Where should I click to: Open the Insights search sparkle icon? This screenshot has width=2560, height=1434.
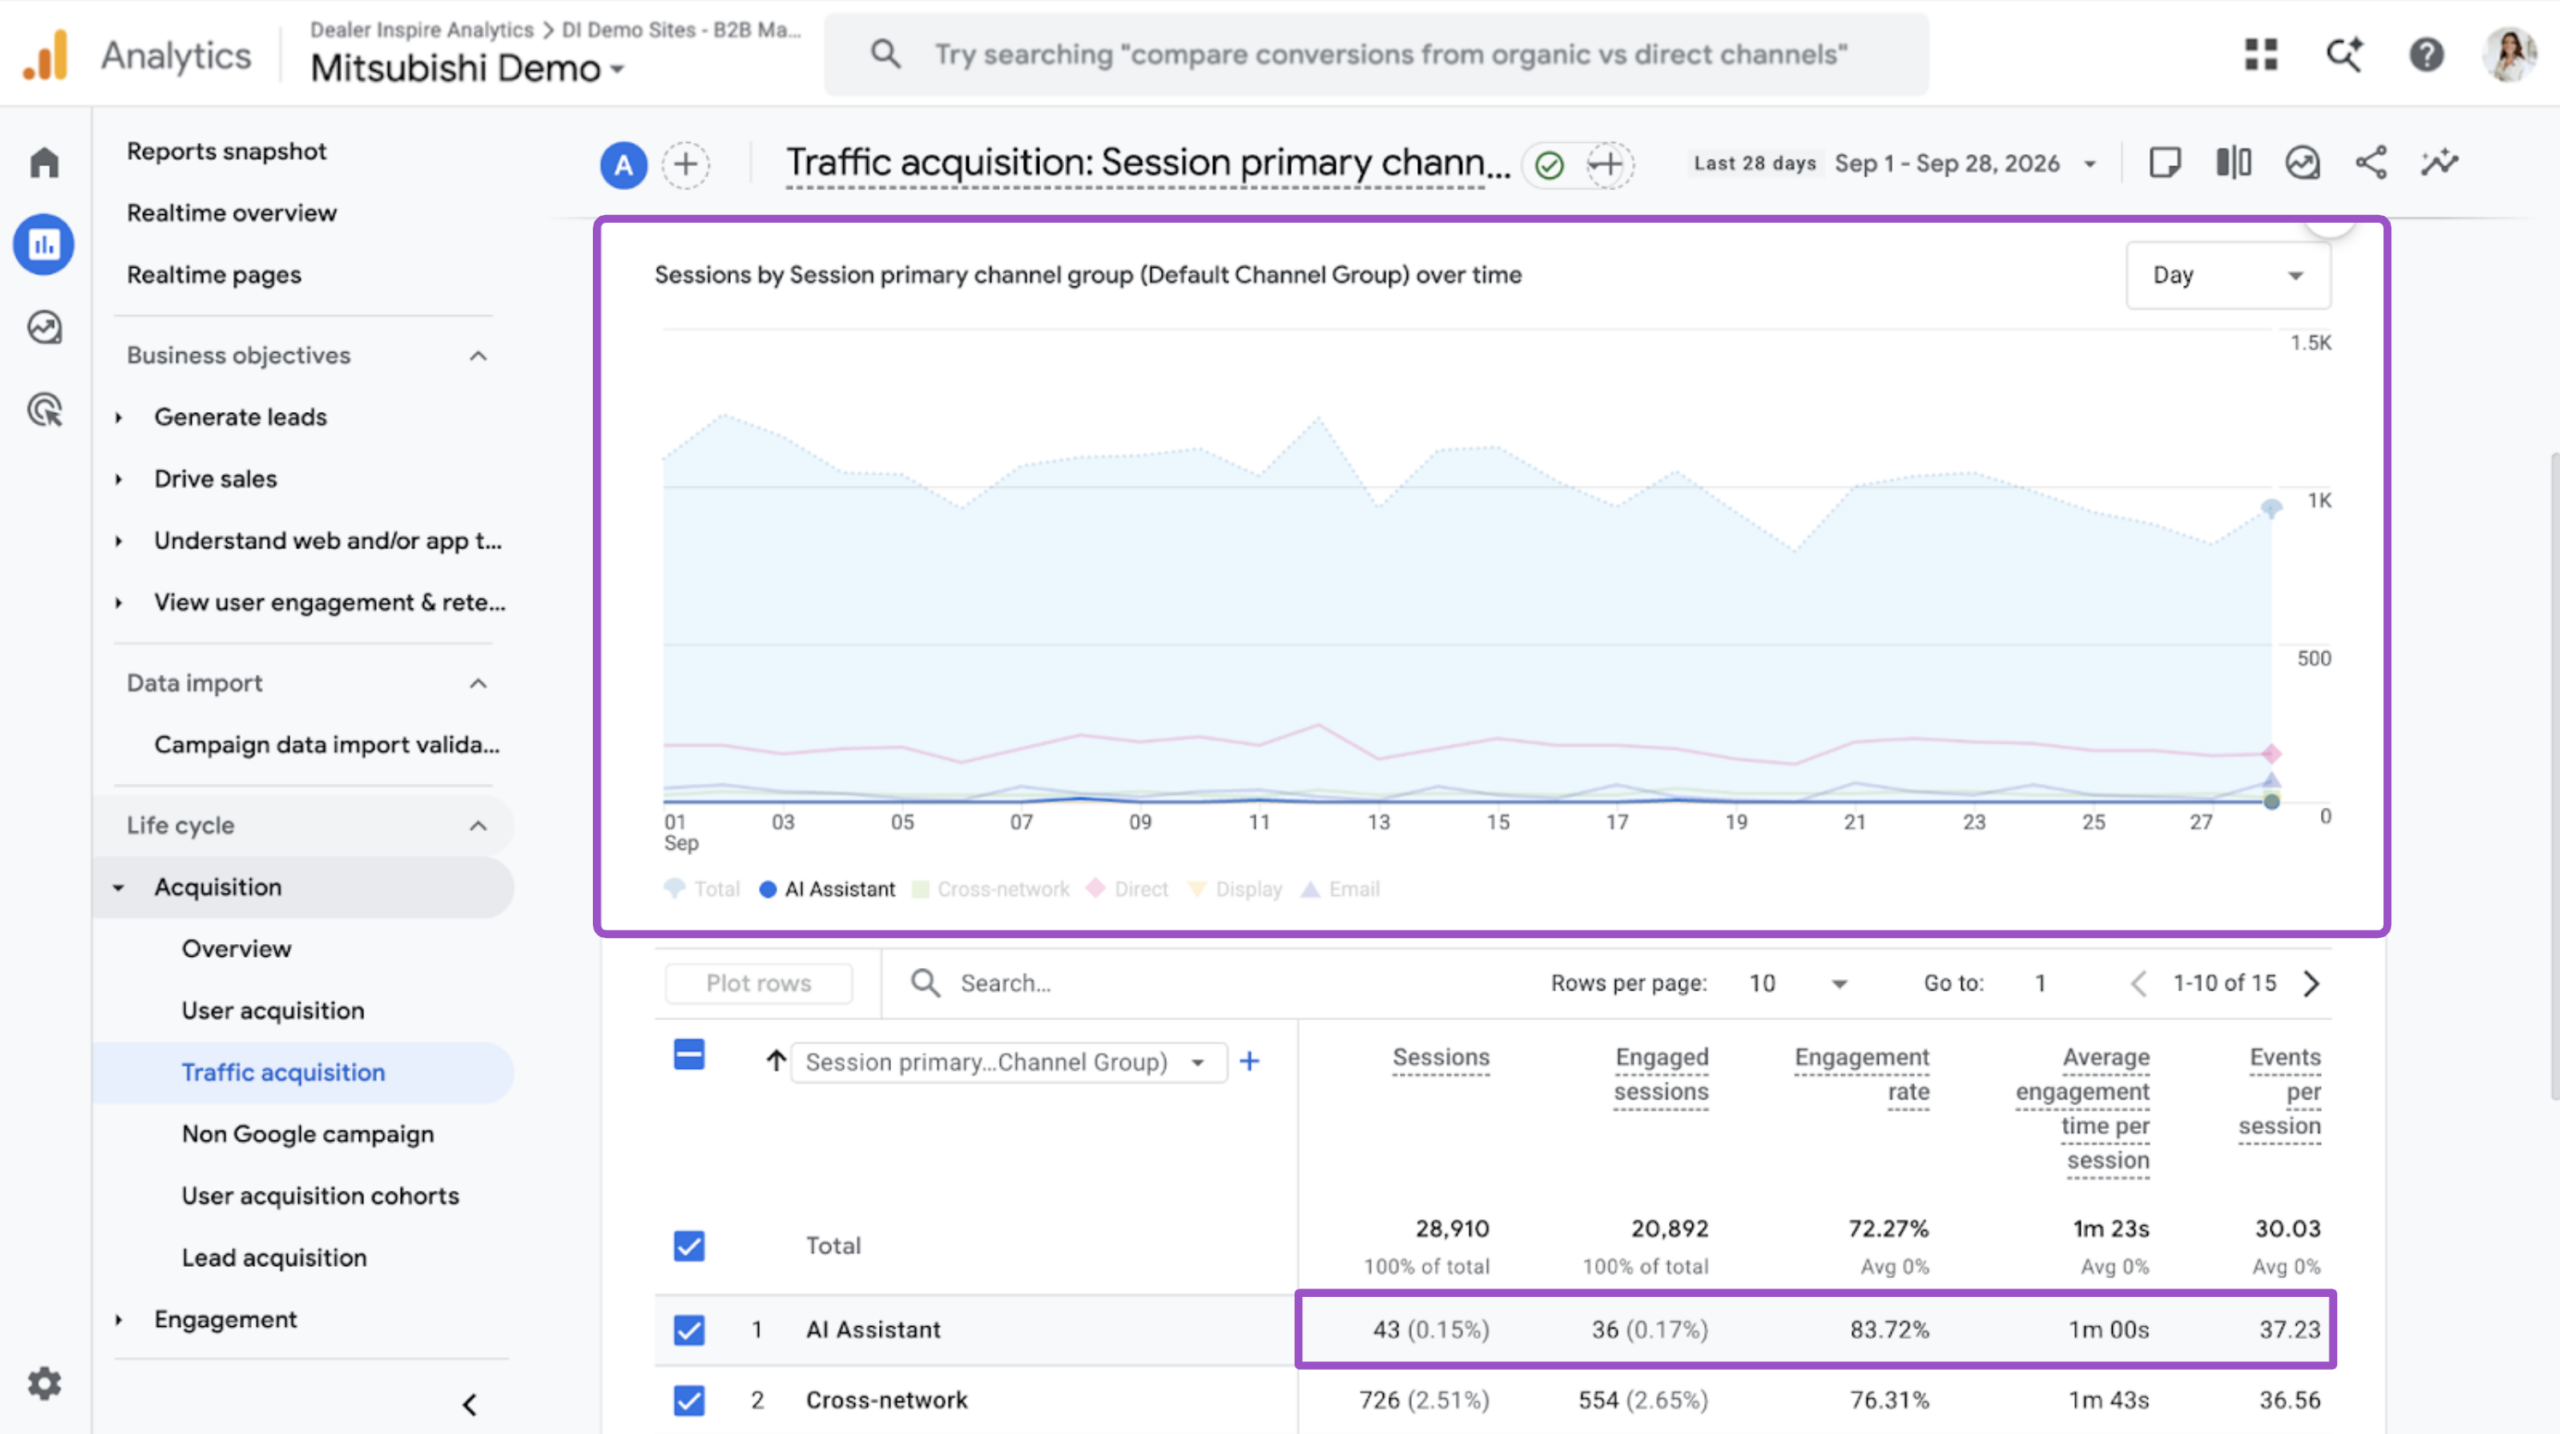[2344, 54]
